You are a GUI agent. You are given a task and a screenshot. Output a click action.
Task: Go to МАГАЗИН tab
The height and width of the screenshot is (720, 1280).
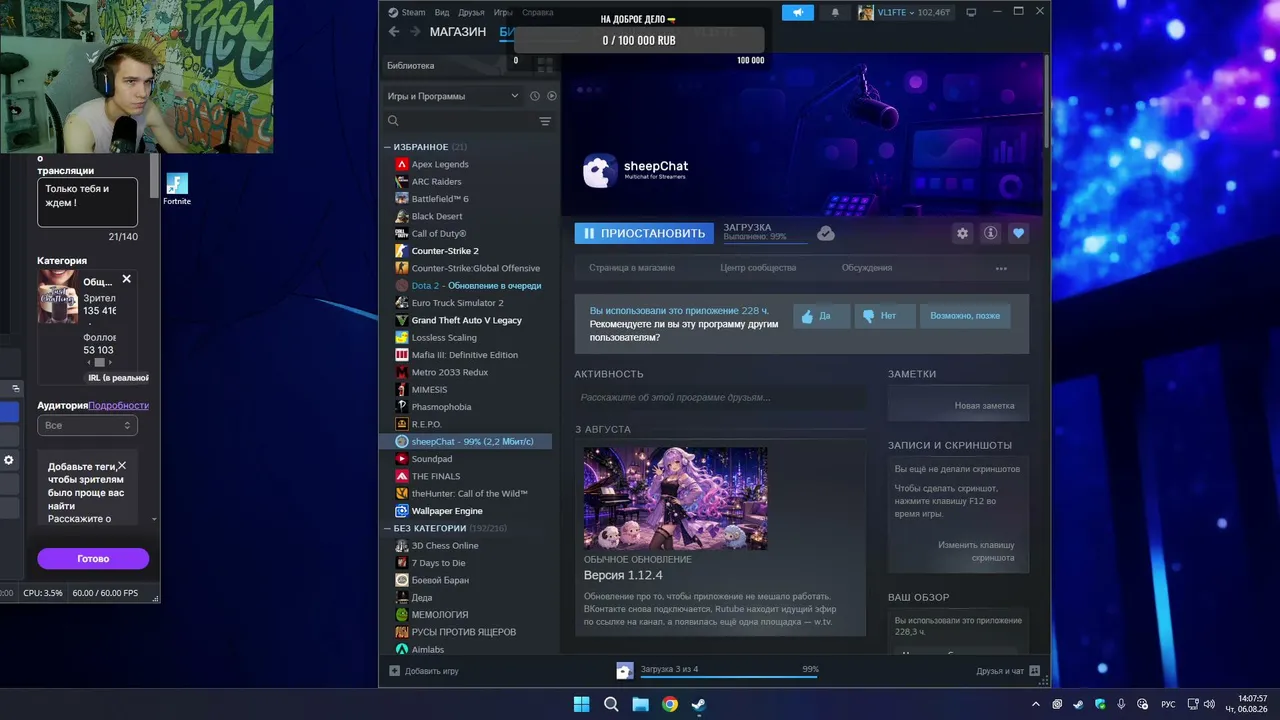pos(458,32)
